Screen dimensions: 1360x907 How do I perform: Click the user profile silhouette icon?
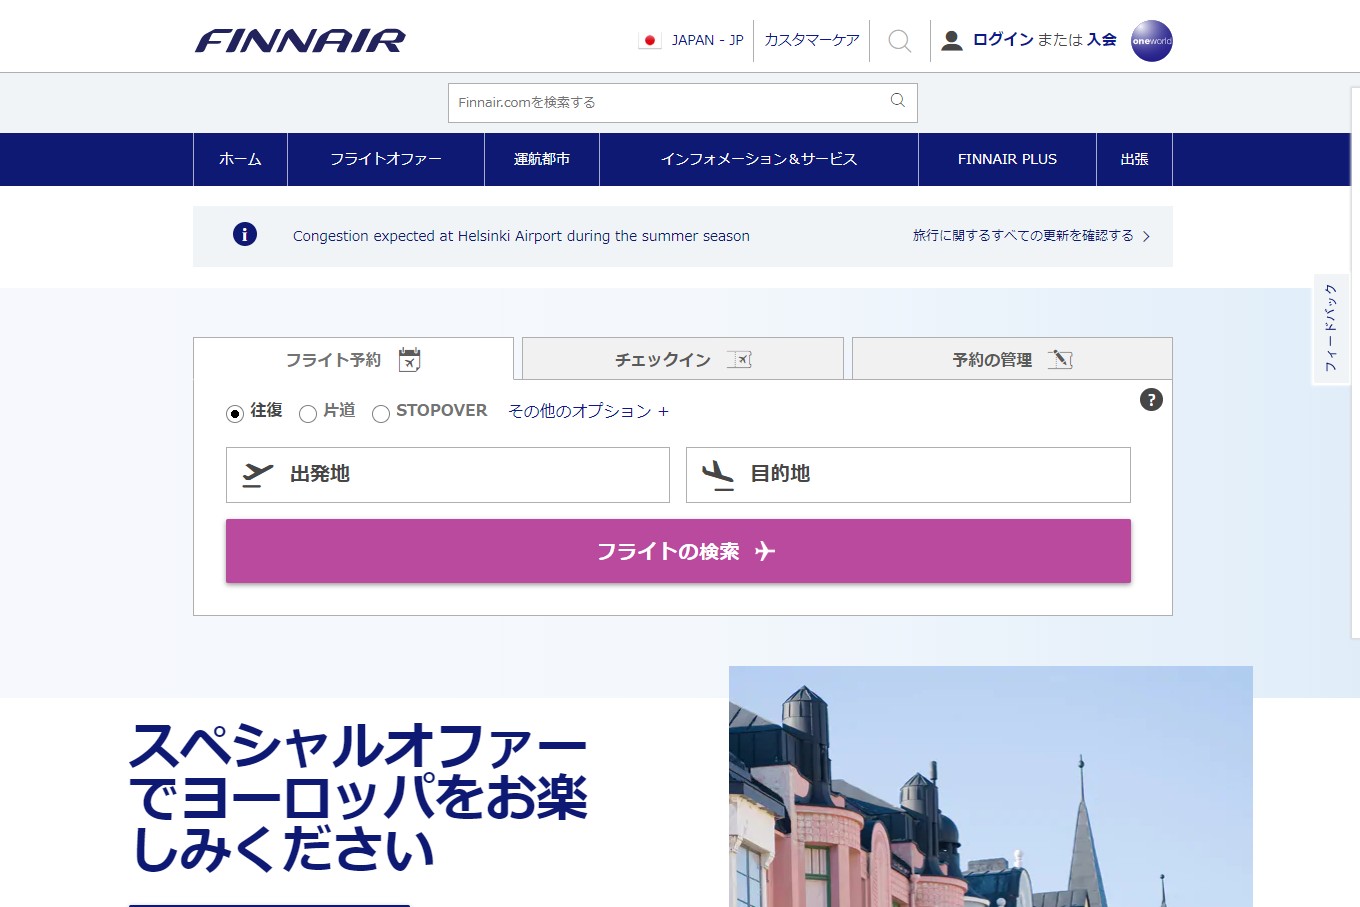(952, 40)
